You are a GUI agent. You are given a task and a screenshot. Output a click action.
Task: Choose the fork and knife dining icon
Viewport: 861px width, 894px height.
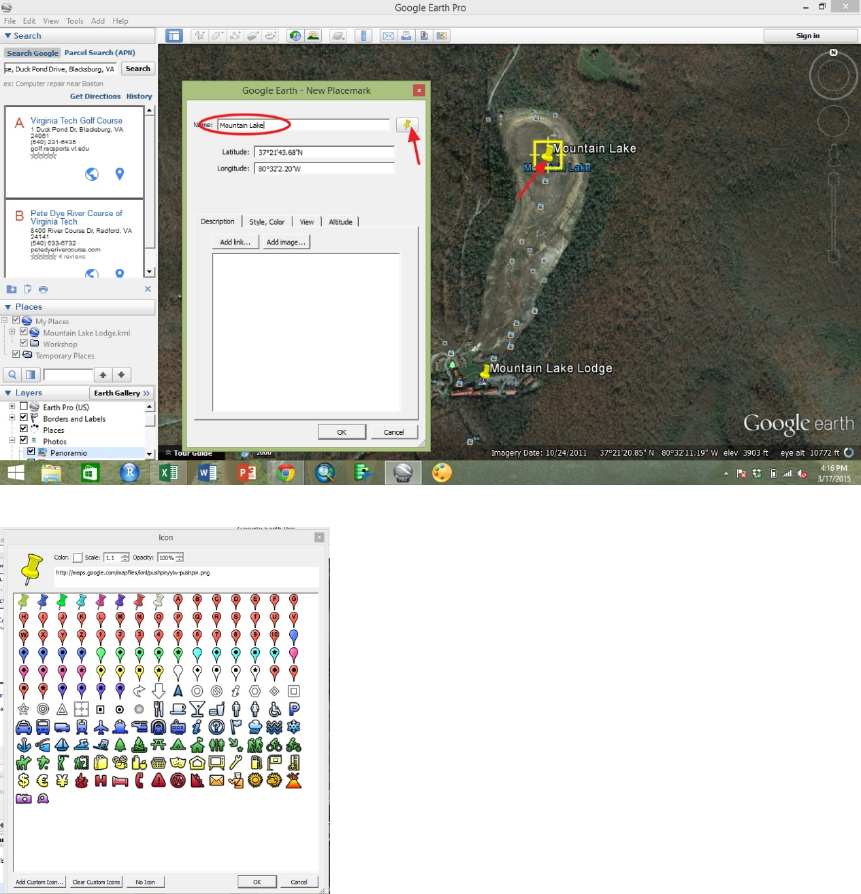point(159,709)
